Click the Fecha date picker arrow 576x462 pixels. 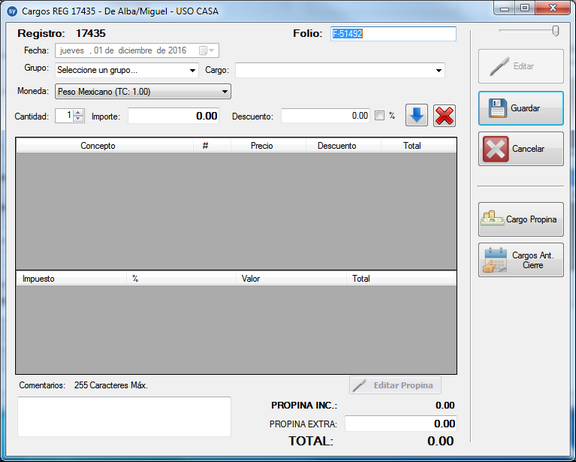211,51
